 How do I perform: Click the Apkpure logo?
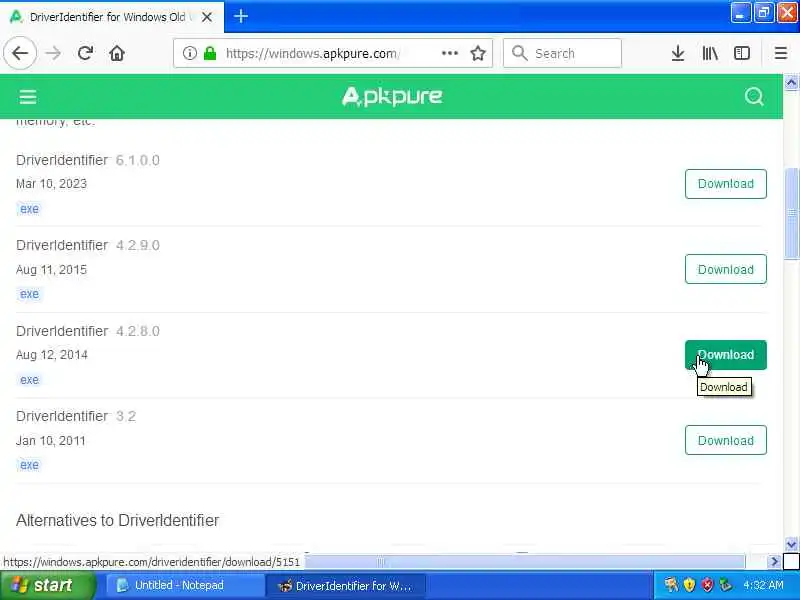(392, 96)
